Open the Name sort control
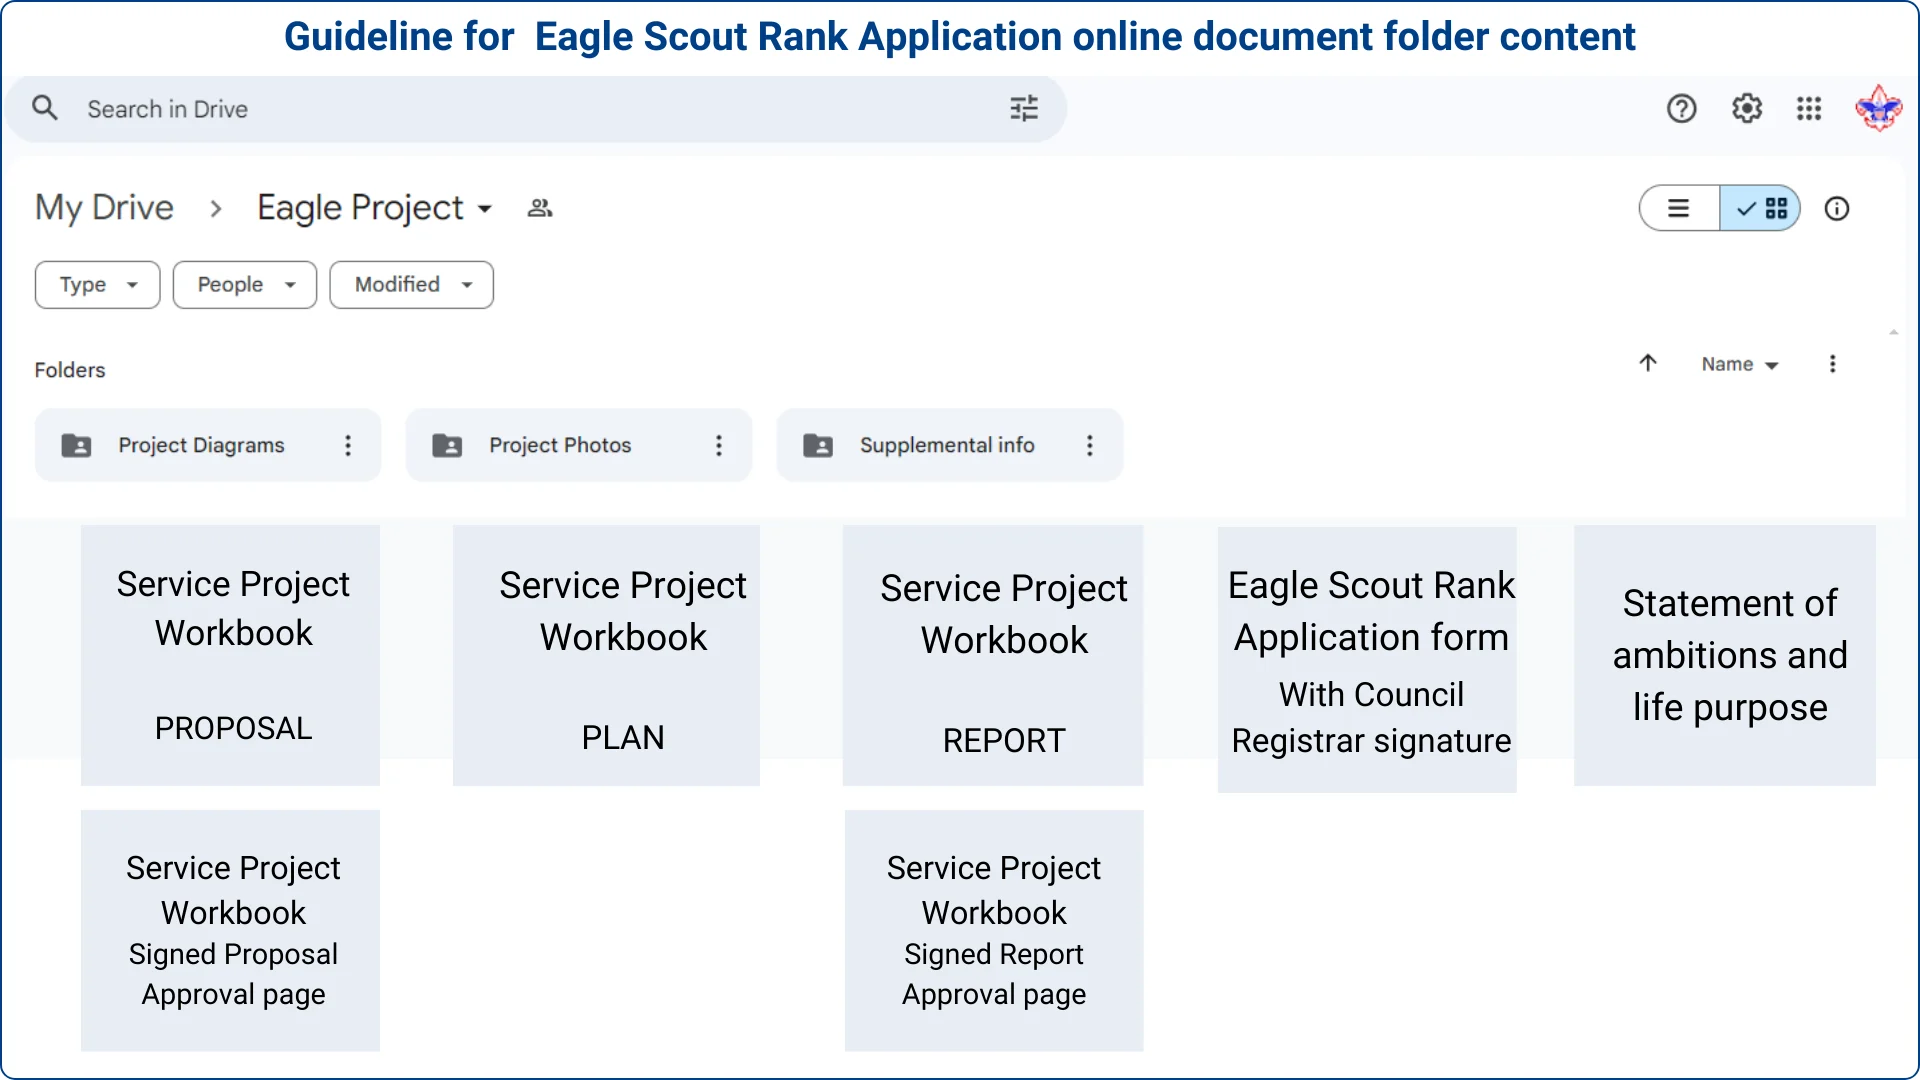 coord(1740,363)
